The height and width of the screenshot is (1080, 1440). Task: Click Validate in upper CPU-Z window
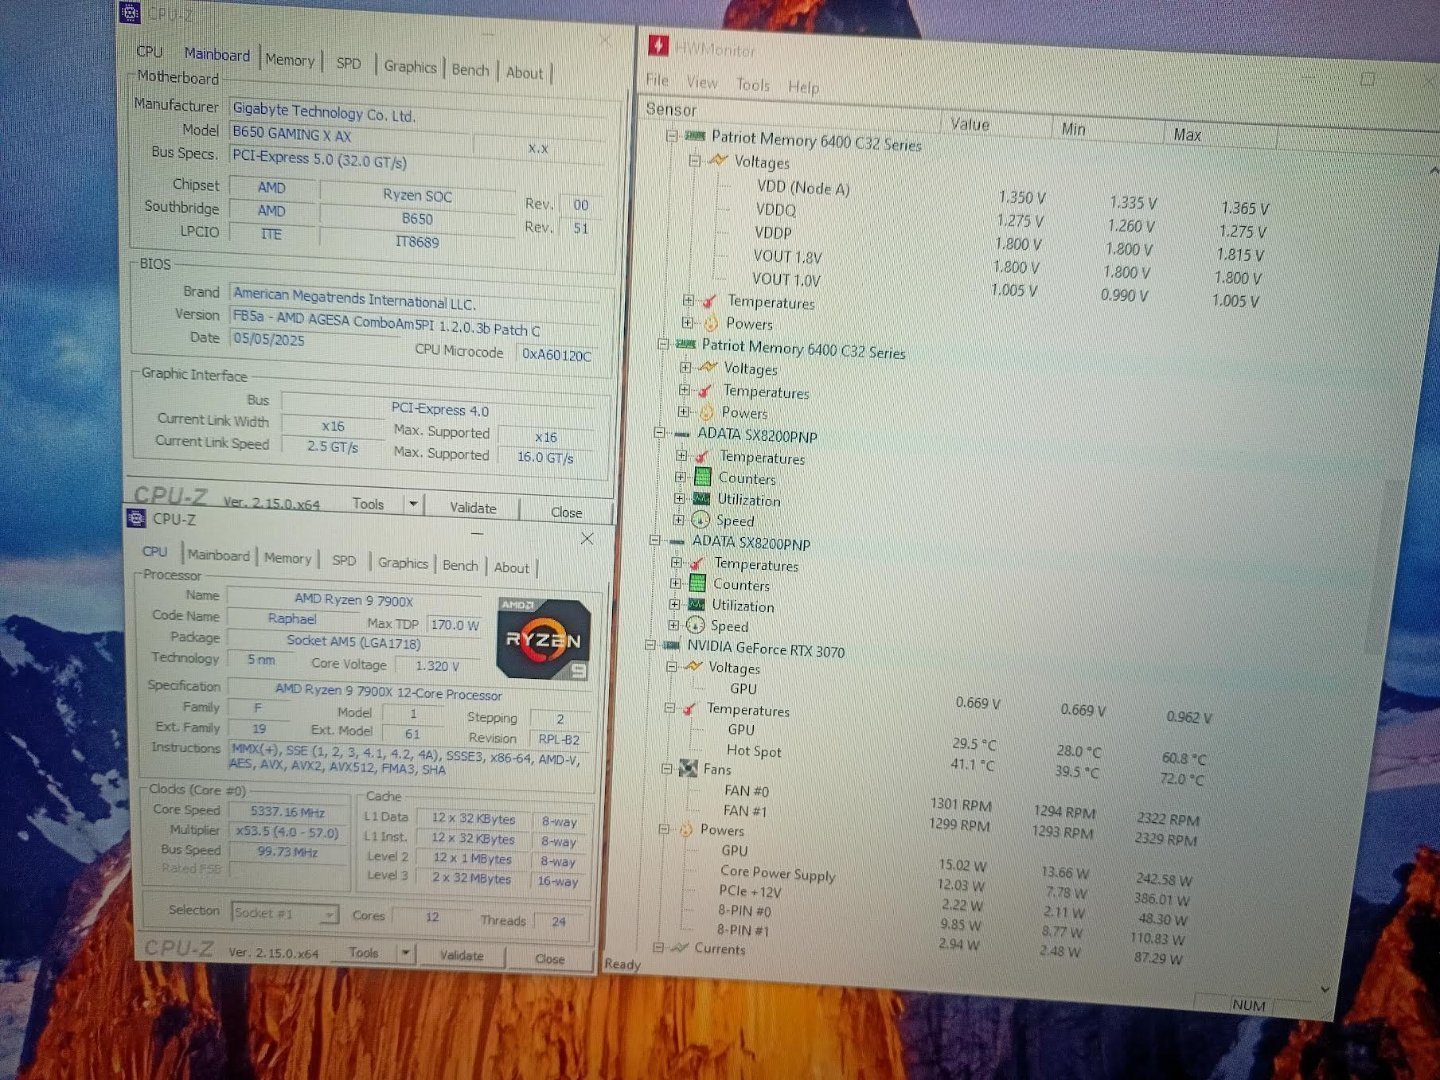[x=473, y=507]
